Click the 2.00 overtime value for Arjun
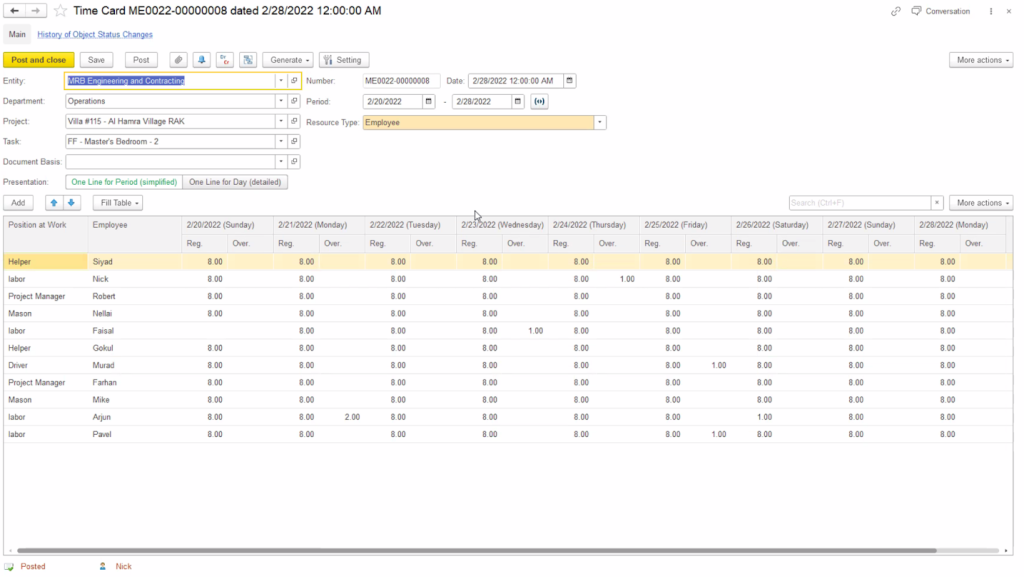1024x577 pixels. pyautogui.click(x=341, y=417)
